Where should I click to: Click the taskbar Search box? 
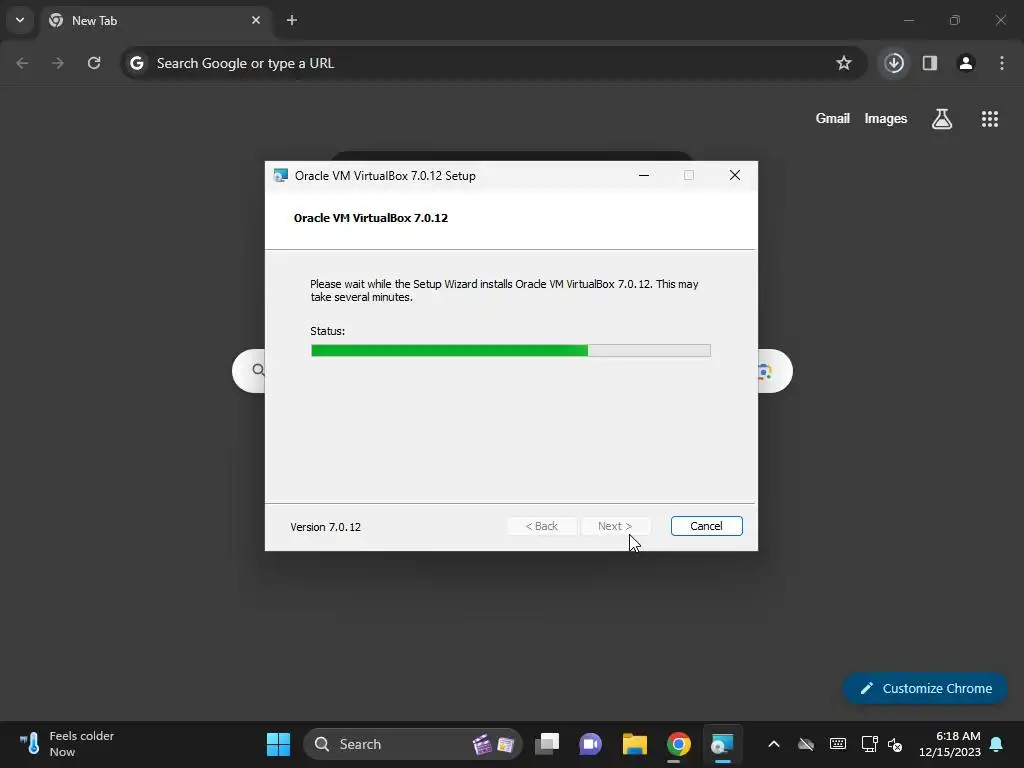click(x=413, y=744)
